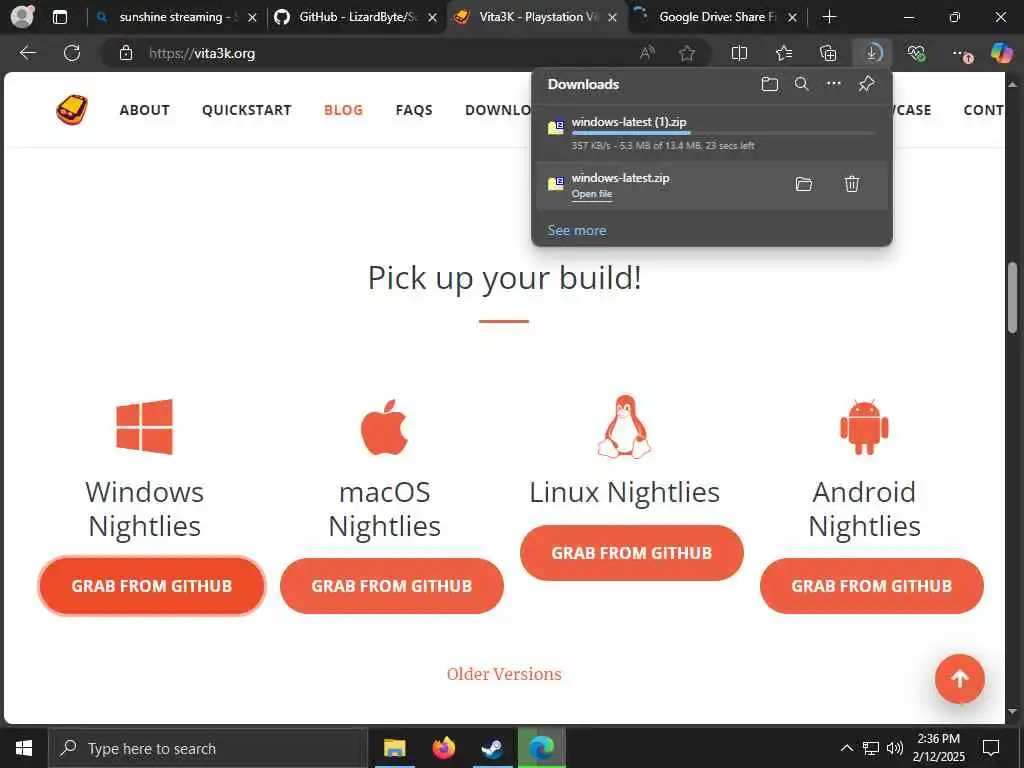Click the scroll-to-top arrow button
Image resolution: width=1024 pixels, height=768 pixels.
pos(959,679)
